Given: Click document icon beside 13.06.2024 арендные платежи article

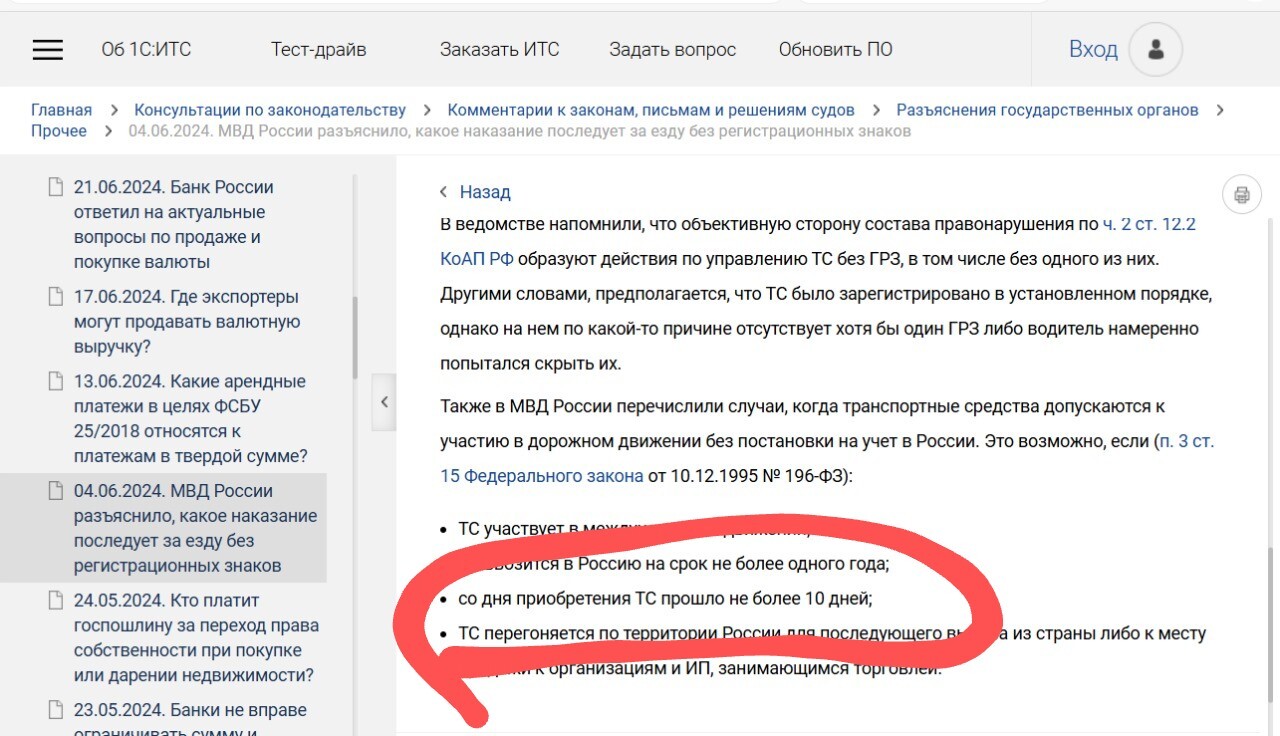Looking at the screenshot, I should (56, 382).
